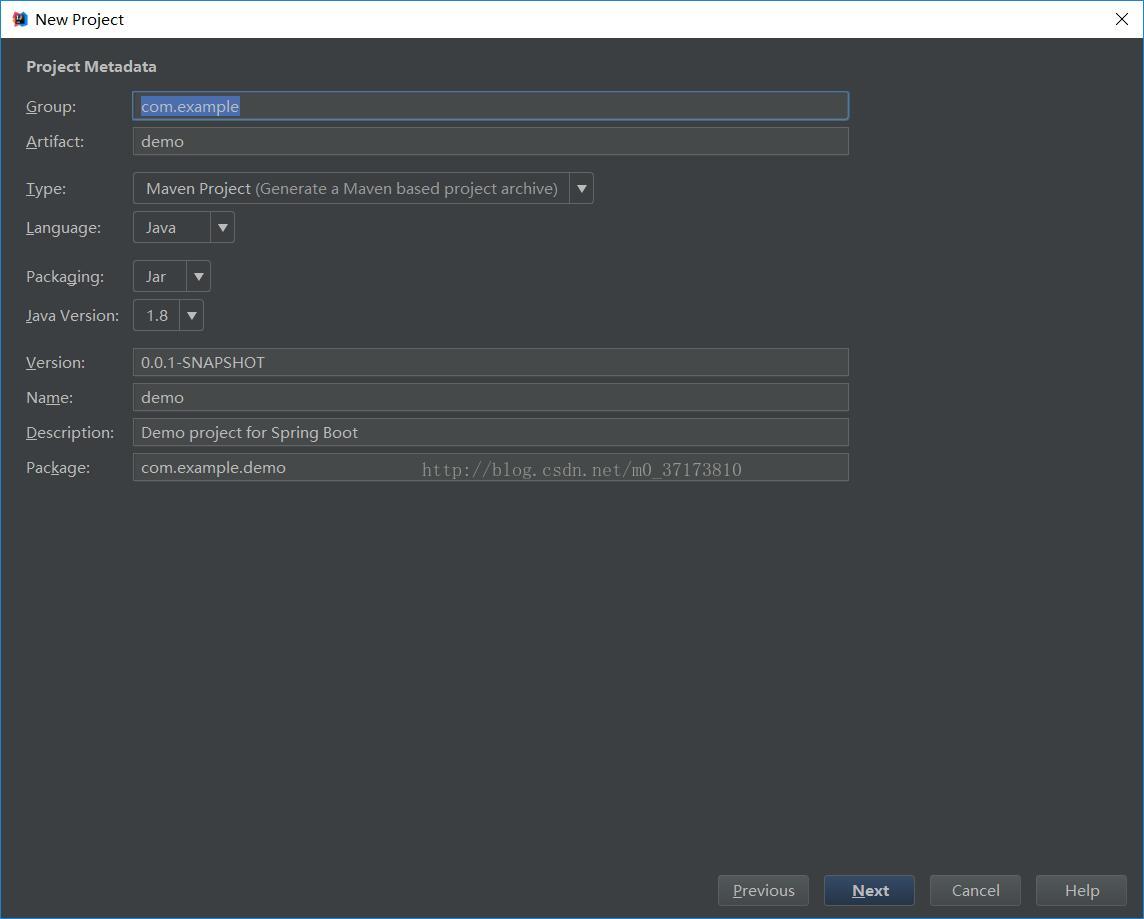Click into the Group input field
The image size is (1144, 919).
pyautogui.click(x=490, y=106)
